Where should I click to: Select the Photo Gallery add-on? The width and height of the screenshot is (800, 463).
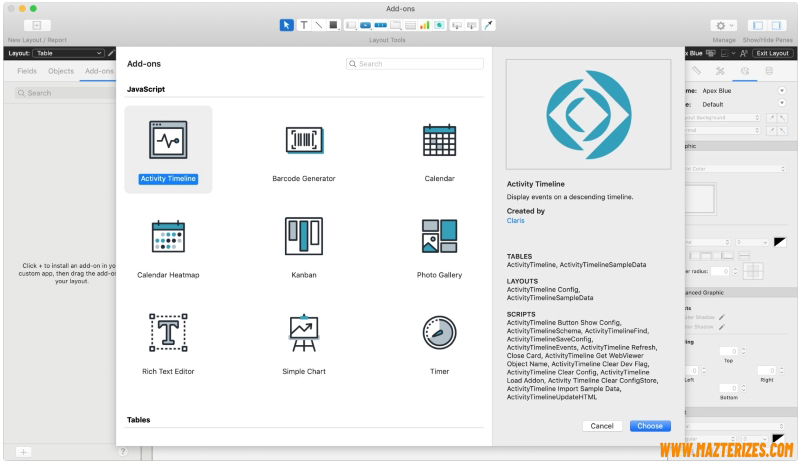[439, 246]
